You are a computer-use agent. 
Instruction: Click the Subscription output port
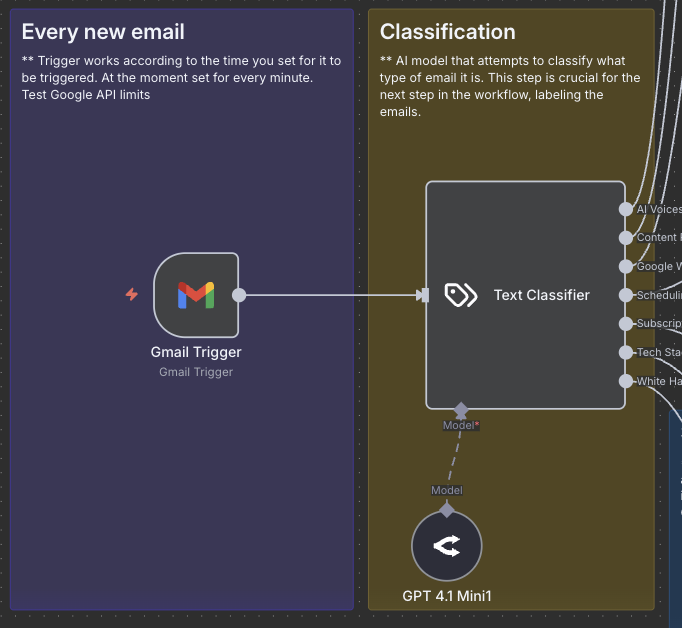626,324
